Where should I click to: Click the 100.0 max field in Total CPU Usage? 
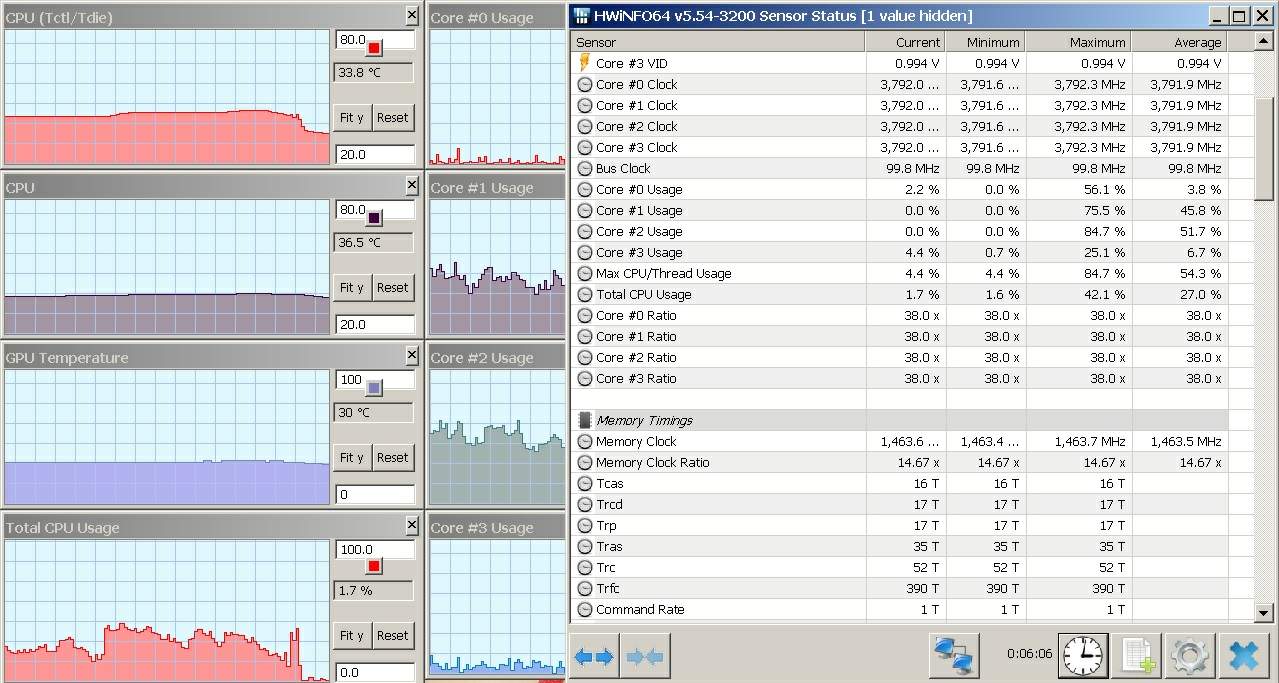(374, 549)
